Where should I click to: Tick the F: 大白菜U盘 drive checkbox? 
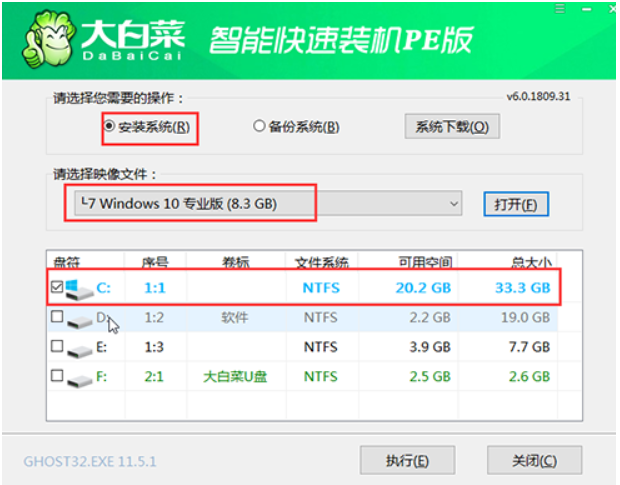pos(57,377)
